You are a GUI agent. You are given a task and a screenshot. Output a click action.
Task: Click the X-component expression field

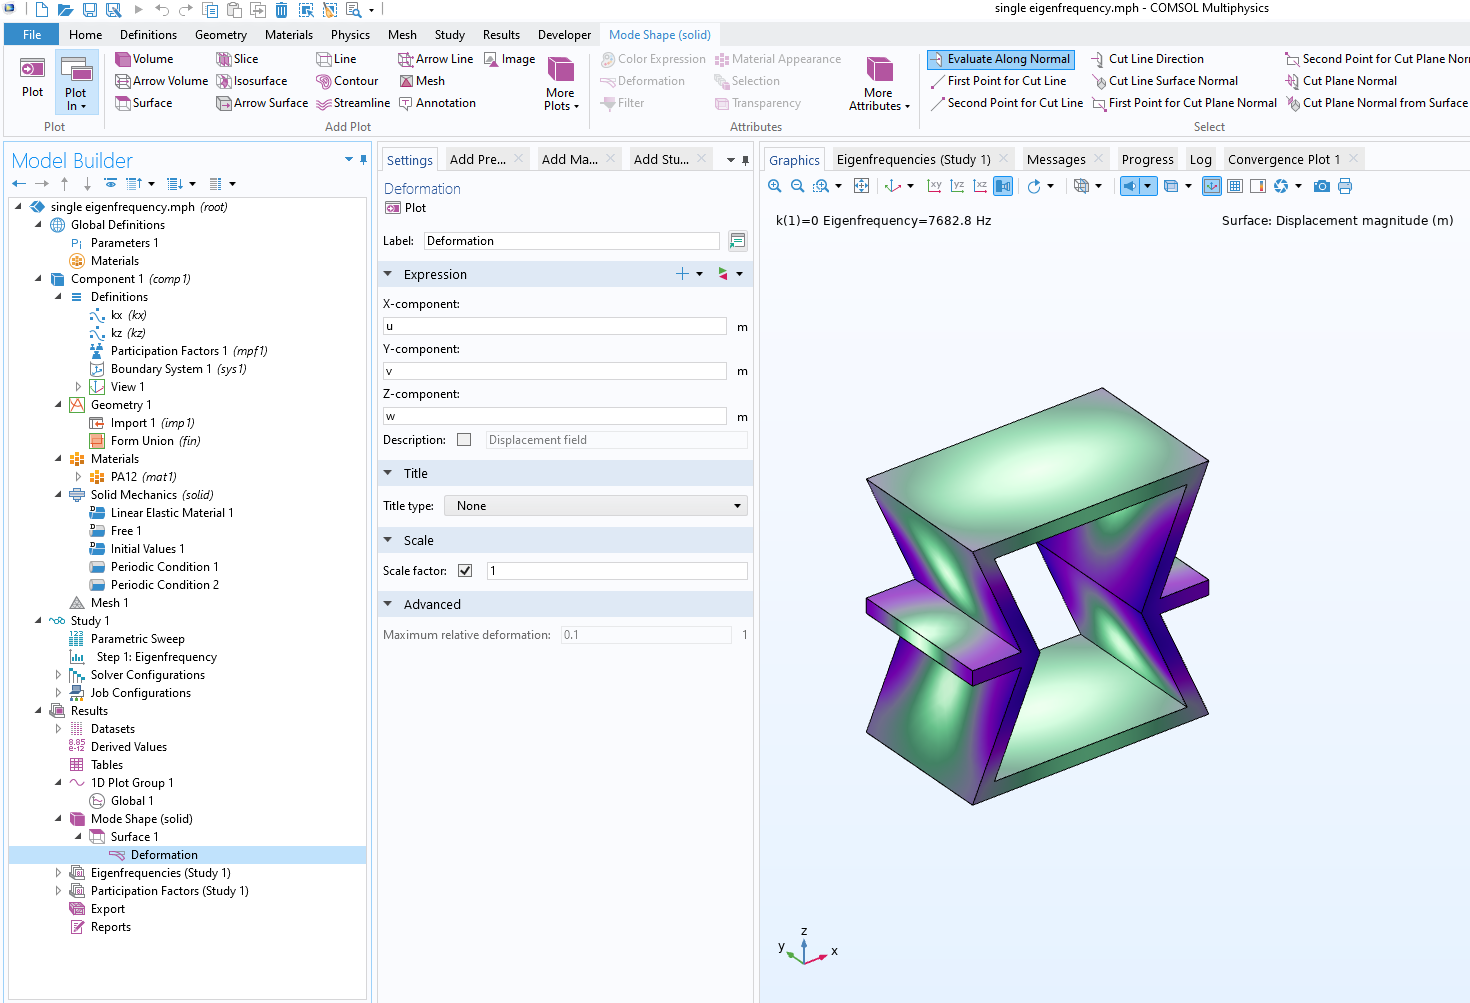coord(555,326)
